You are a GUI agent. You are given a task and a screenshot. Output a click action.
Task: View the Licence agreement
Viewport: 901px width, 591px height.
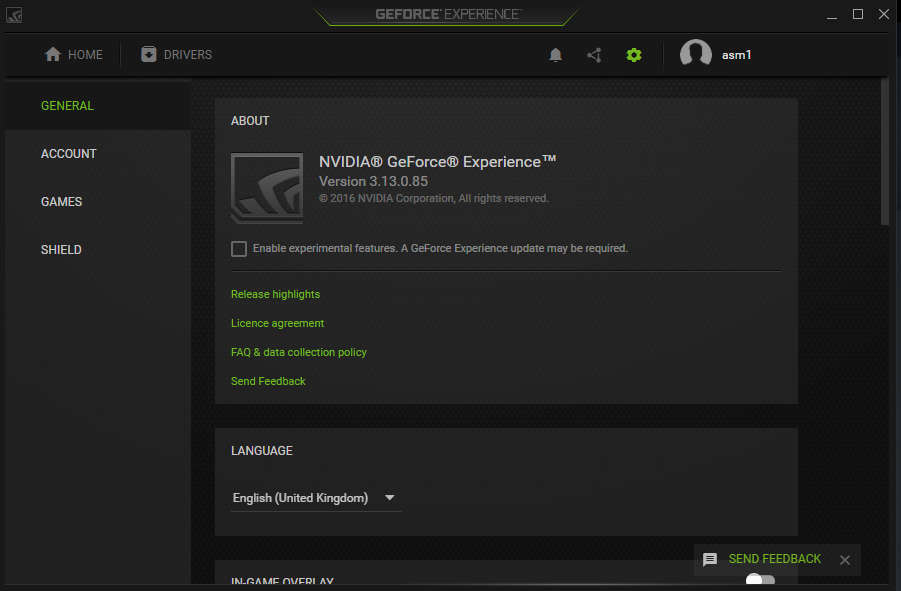pyautogui.click(x=278, y=323)
